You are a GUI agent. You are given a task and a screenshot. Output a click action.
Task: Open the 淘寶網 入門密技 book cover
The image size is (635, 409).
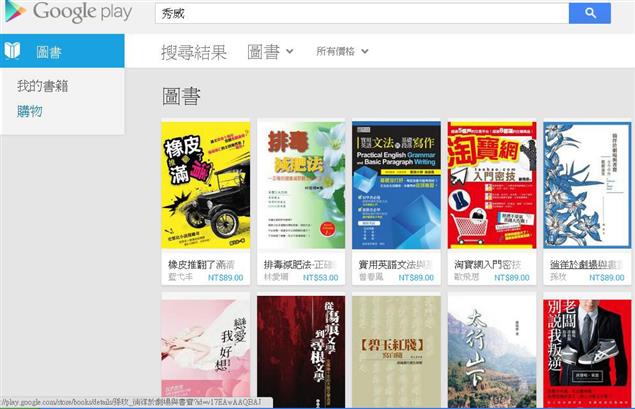[492, 185]
